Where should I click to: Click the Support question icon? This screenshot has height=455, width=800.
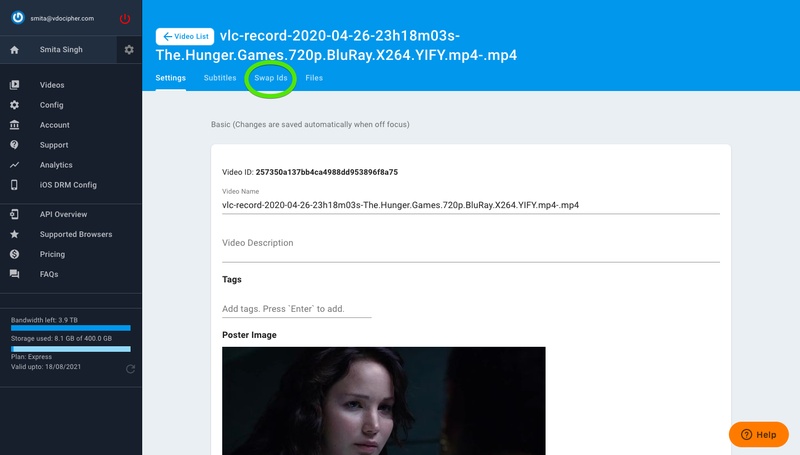14,145
